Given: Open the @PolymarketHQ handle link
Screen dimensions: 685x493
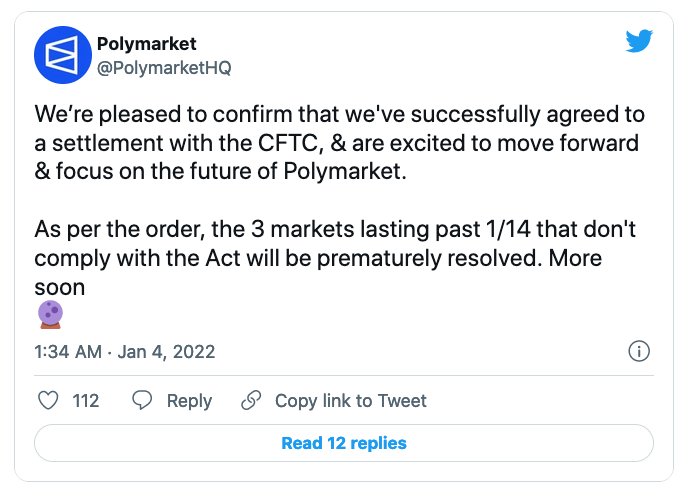Looking at the screenshot, I should point(164,68).
